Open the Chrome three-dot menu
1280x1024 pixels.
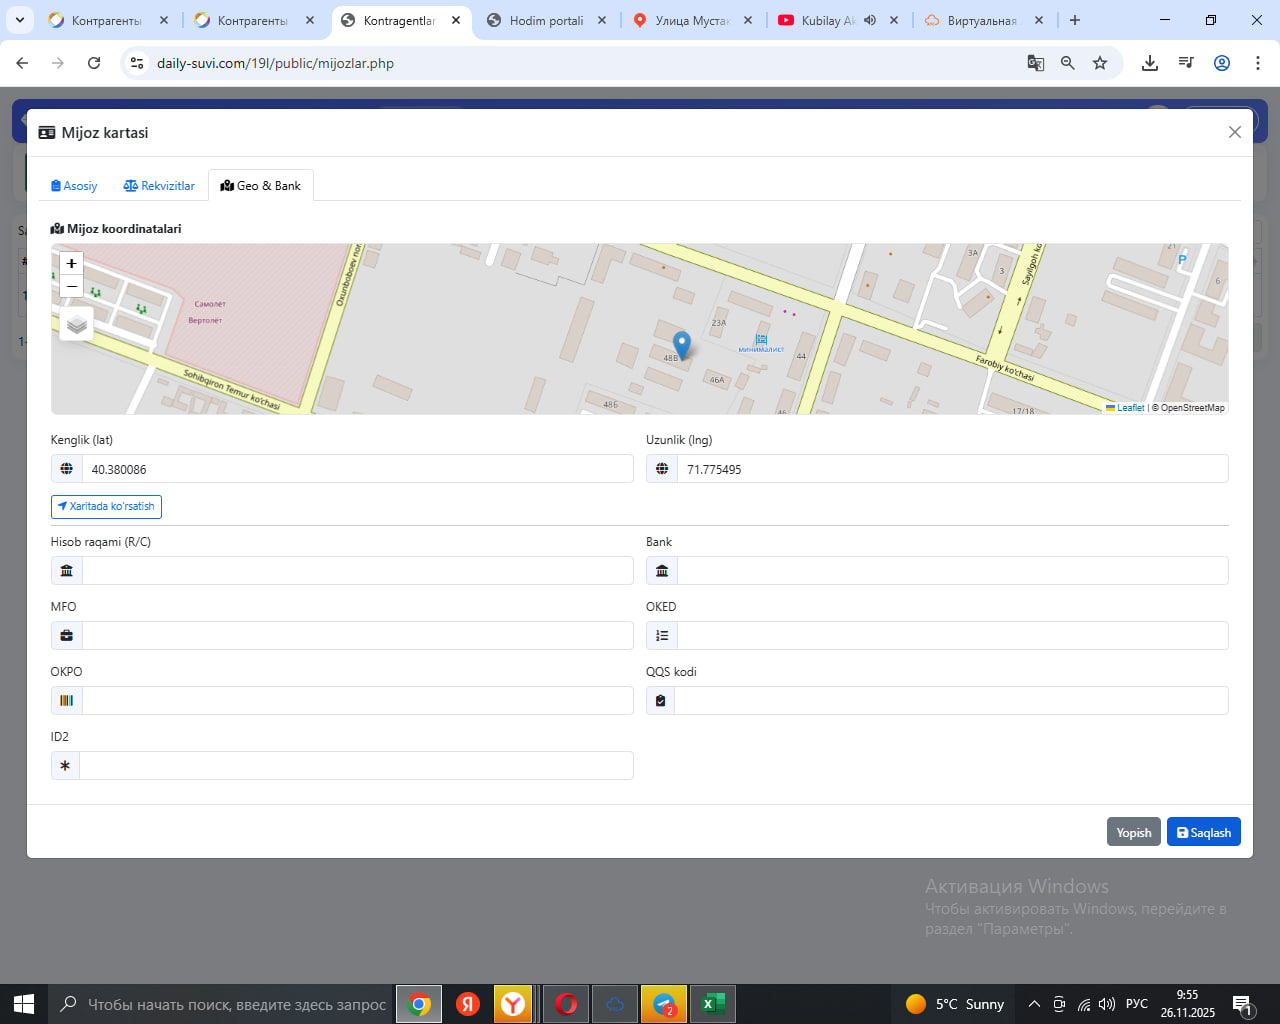[x=1257, y=63]
